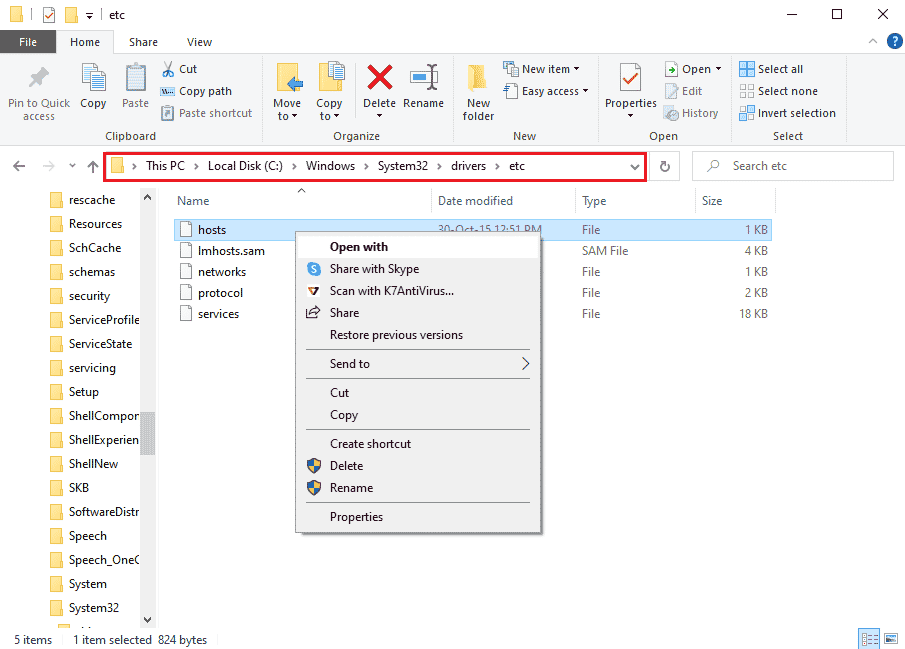Image resolution: width=905 pixels, height=649 pixels.
Task: Open the security folder in navigation pane
Action: 89,296
